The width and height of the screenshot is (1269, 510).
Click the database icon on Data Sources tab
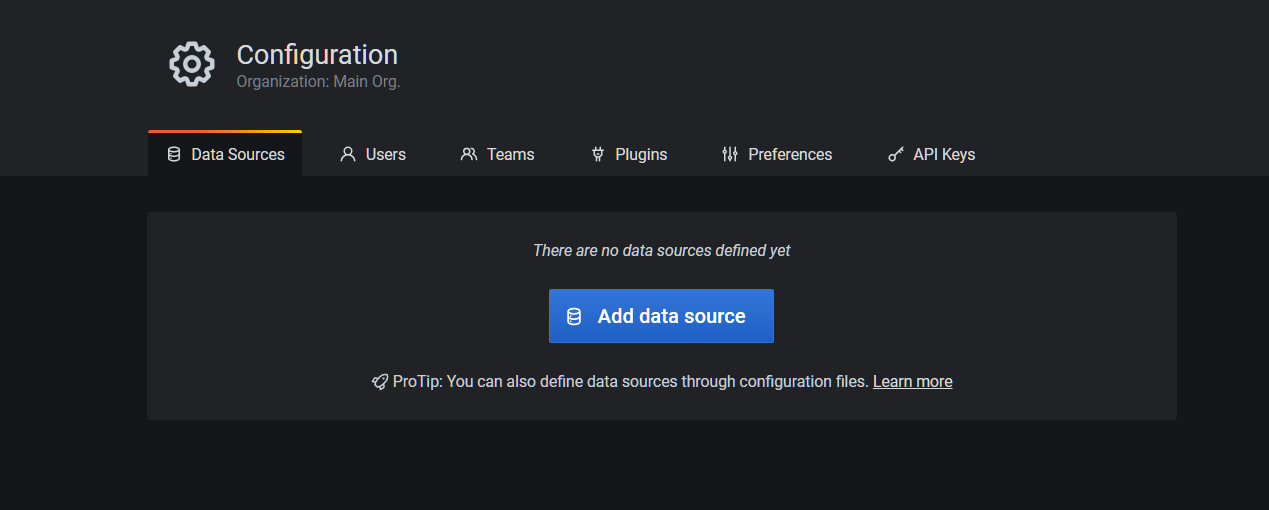pyautogui.click(x=174, y=154)
